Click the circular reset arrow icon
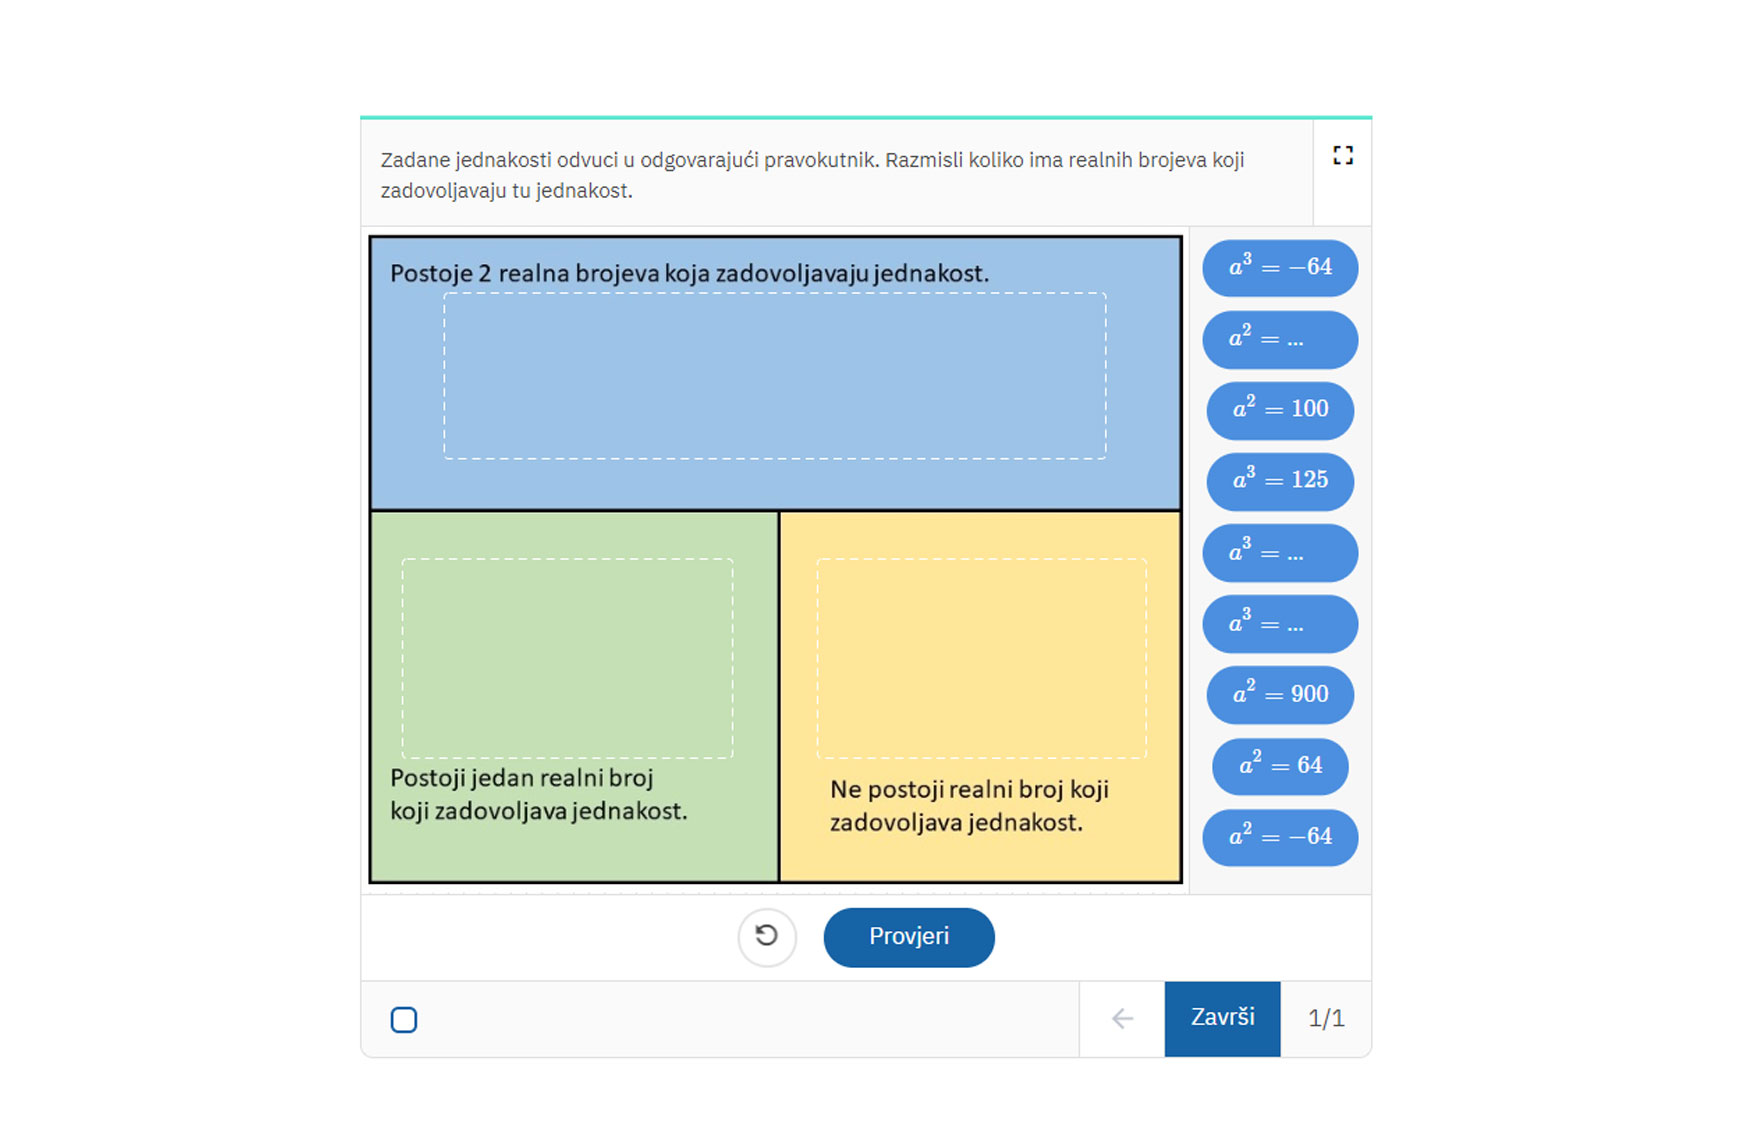The width and height of the screenshot is (1747, 1148). 767,937
